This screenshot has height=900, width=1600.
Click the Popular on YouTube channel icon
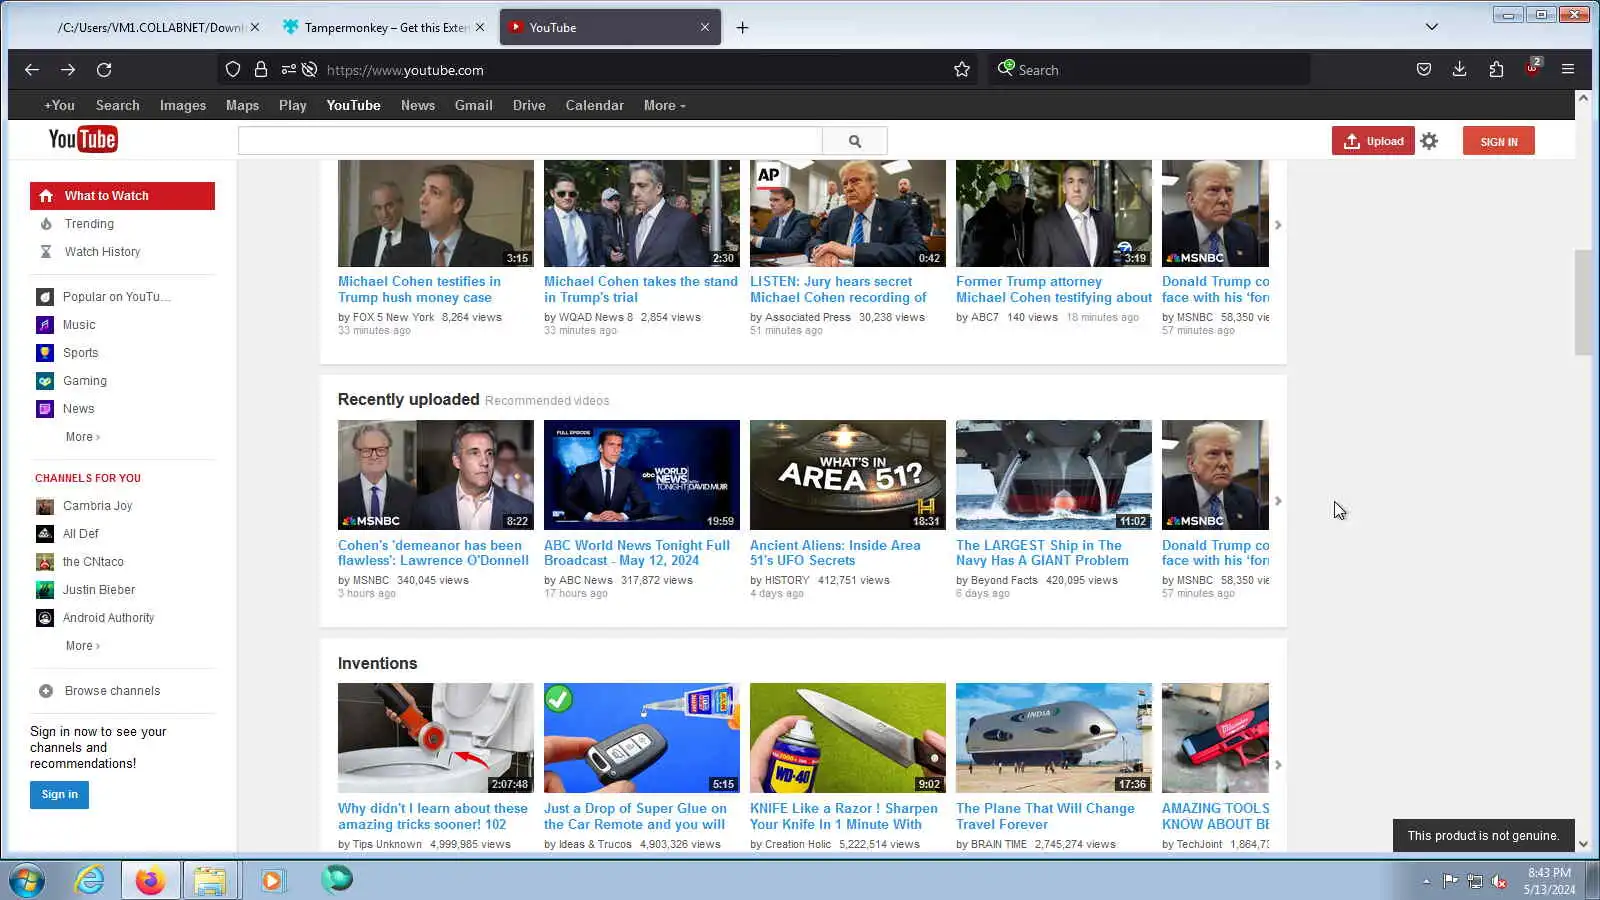45,297
